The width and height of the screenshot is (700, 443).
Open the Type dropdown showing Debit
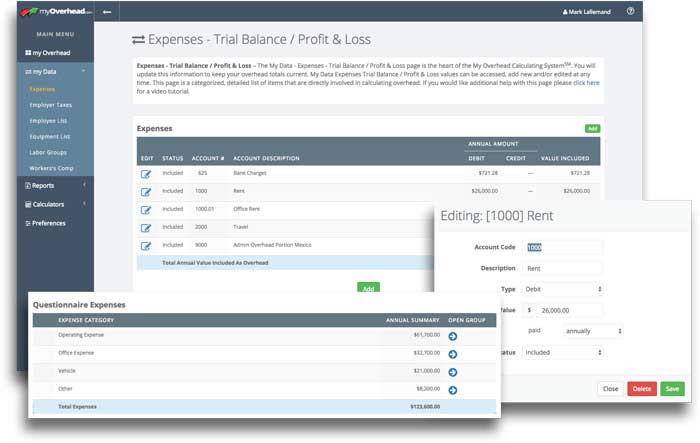(562, 289)
